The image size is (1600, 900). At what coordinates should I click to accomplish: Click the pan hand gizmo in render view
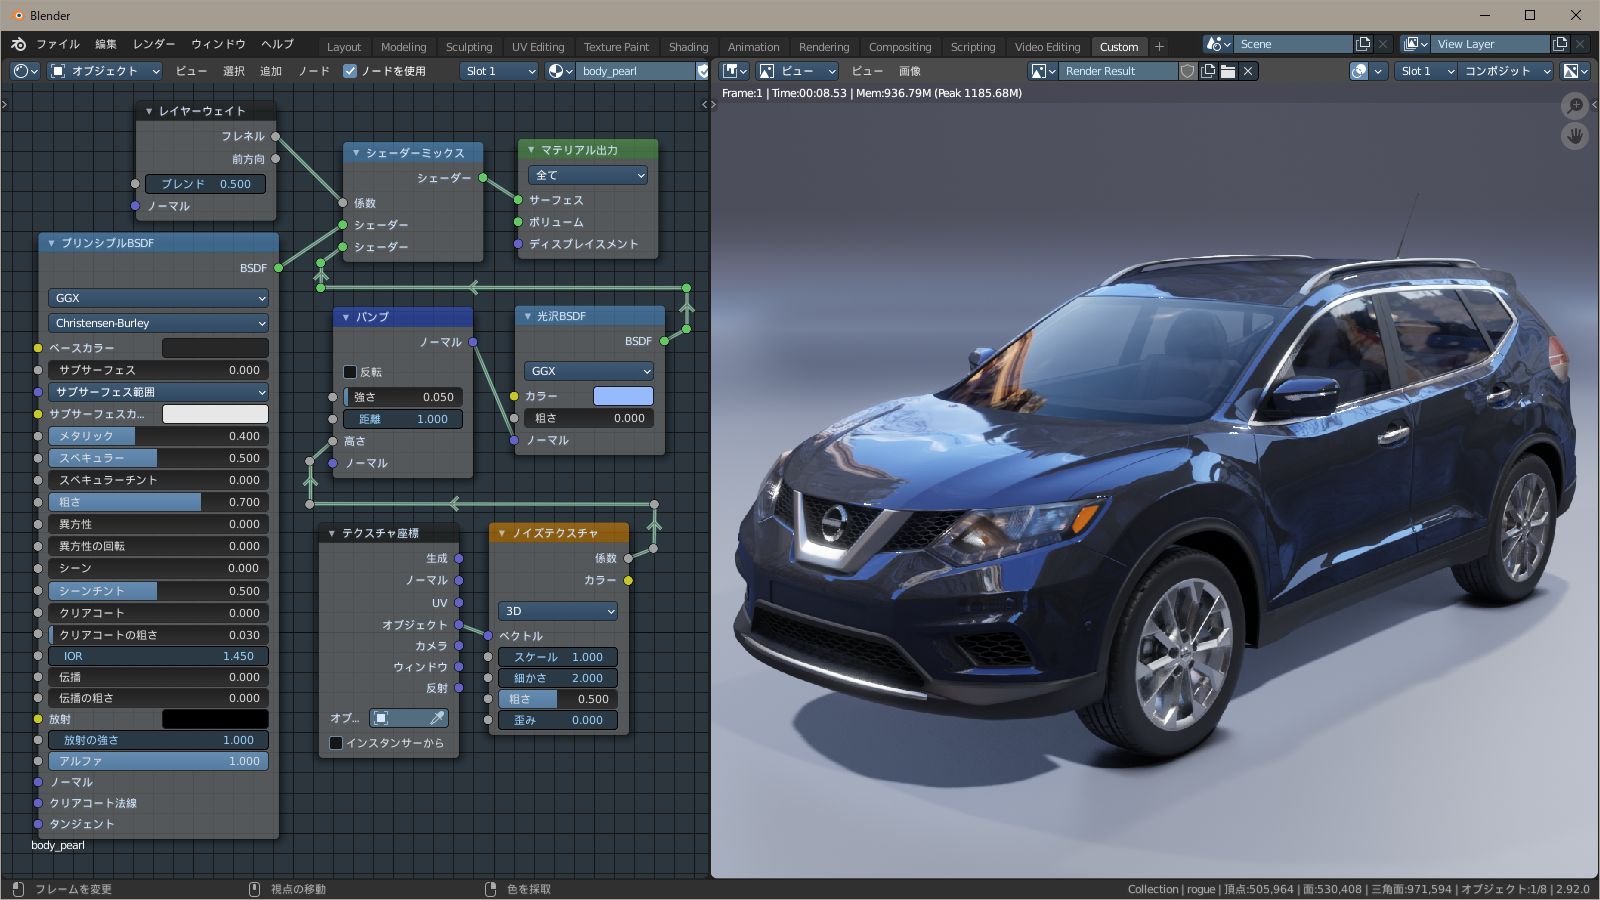pyautogui.click(x=1575, y=136)
